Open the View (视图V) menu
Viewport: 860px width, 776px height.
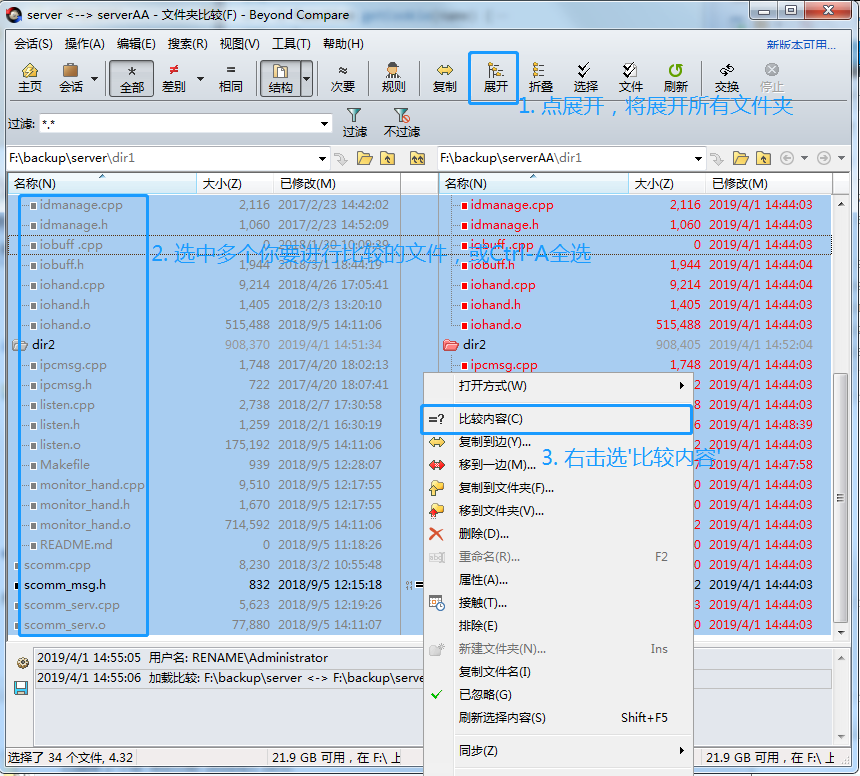240,44
